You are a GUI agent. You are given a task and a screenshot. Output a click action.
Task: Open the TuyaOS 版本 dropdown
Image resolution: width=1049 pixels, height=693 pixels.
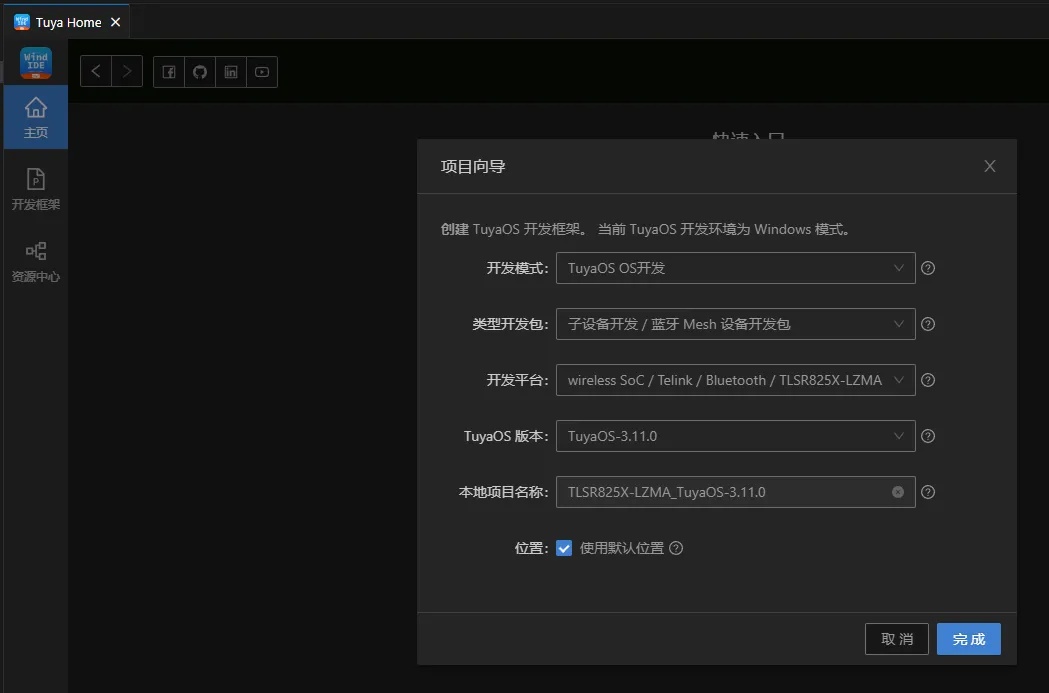(x=735, y=436)
